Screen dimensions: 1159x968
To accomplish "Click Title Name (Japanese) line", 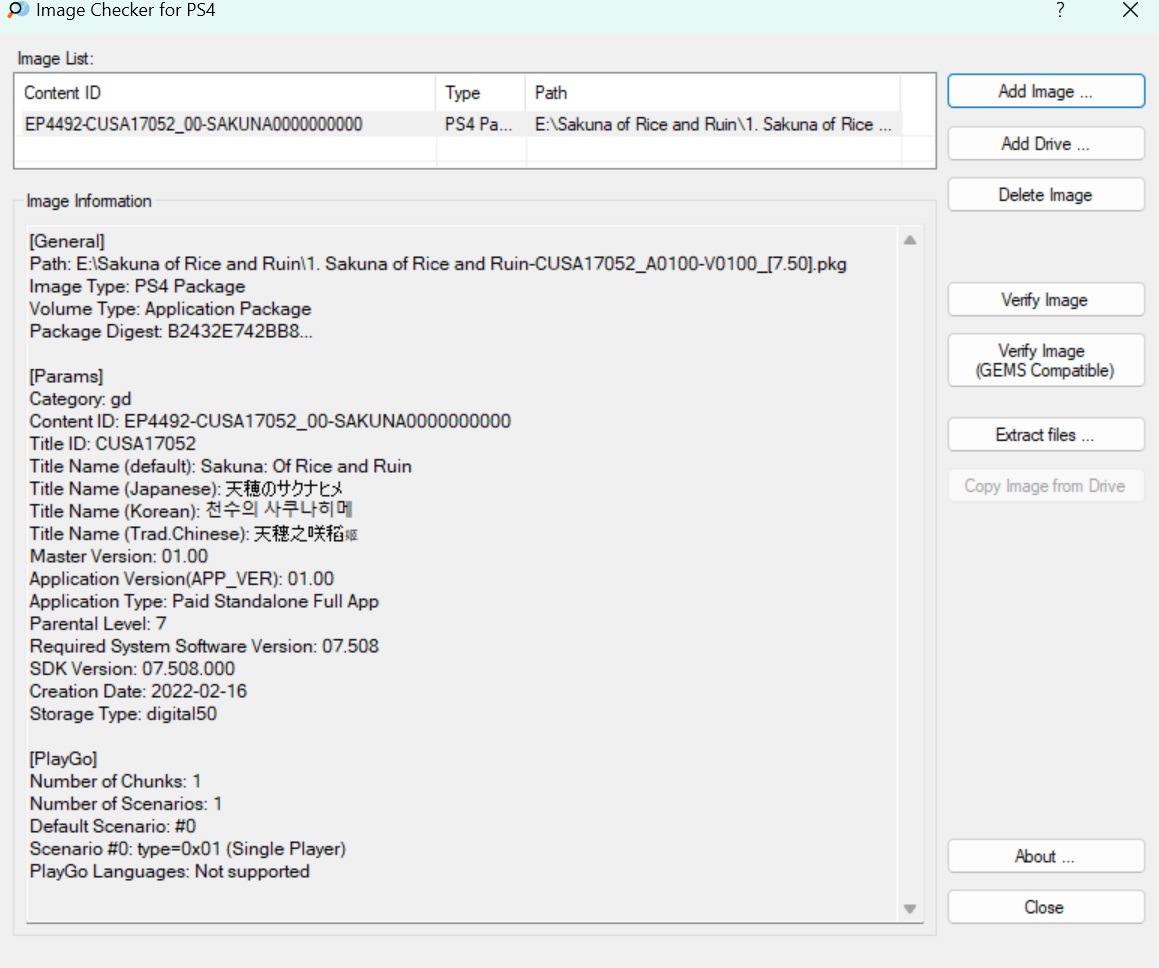I will [186, 489].
